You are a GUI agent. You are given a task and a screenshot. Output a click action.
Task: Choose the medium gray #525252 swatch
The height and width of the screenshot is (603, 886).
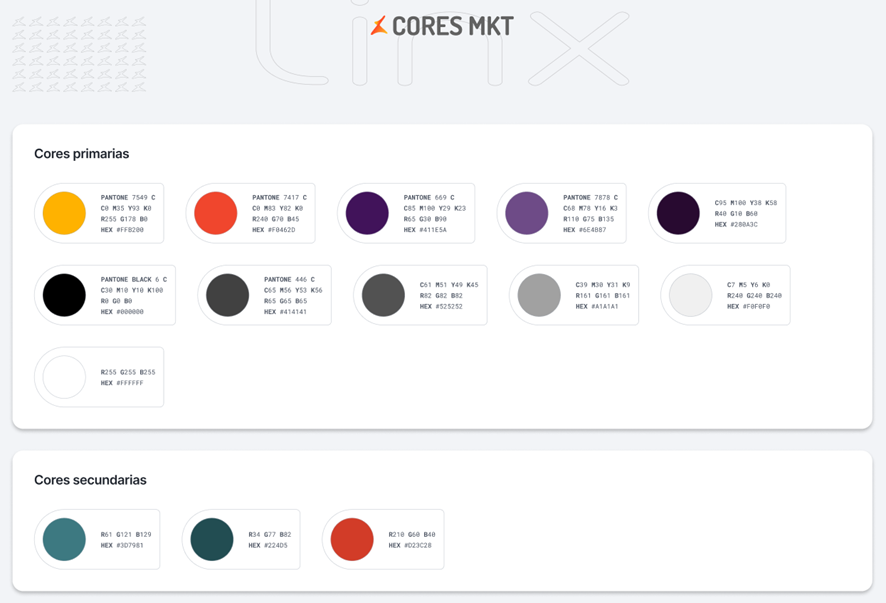tap(383, 295)
